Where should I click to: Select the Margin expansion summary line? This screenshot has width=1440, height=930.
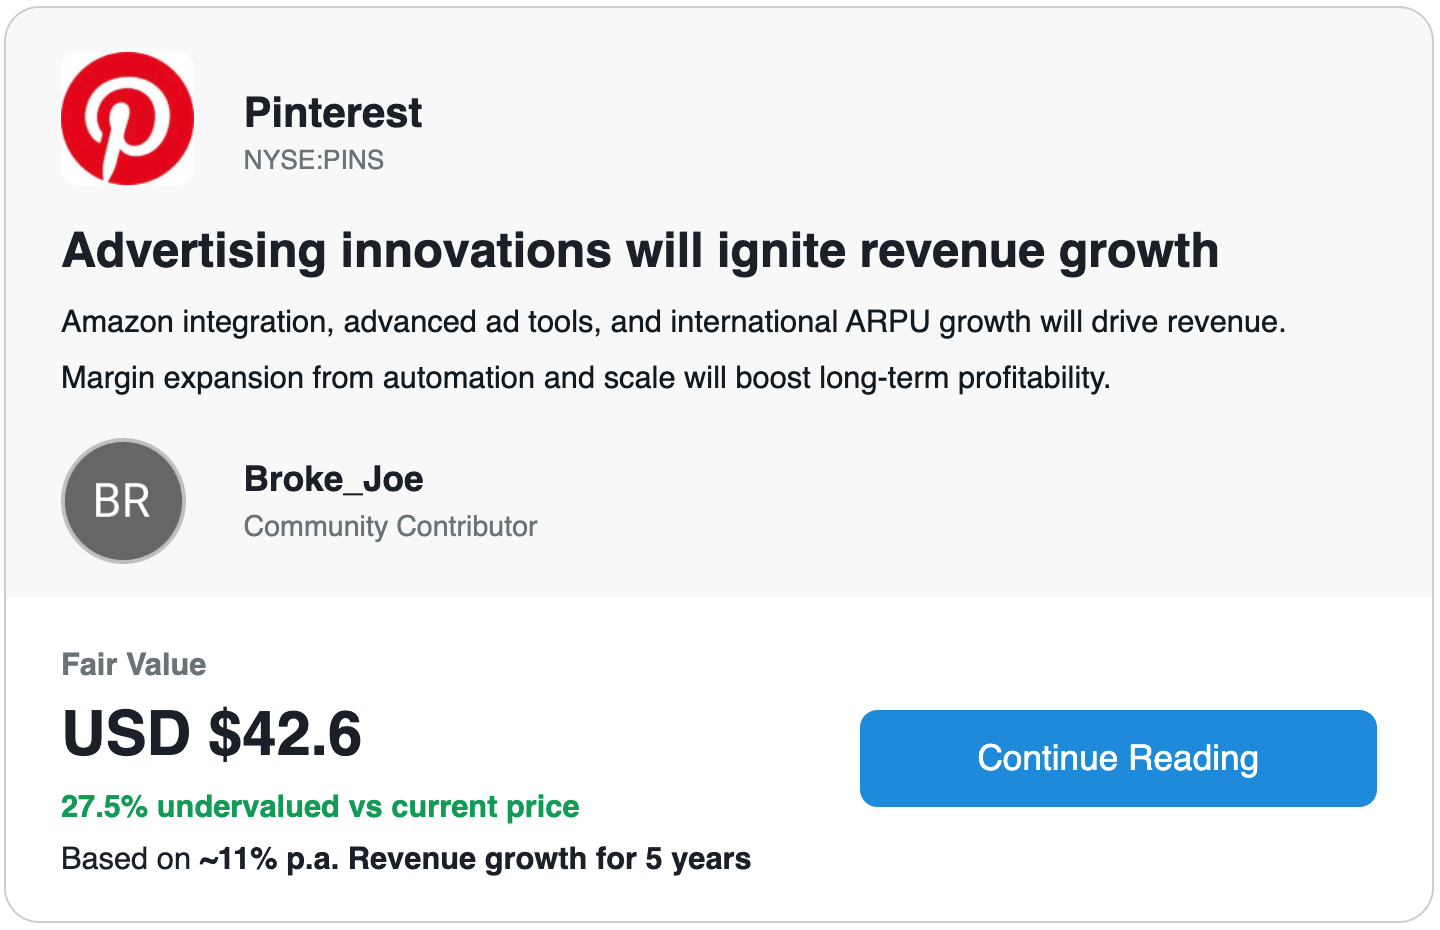586,378
